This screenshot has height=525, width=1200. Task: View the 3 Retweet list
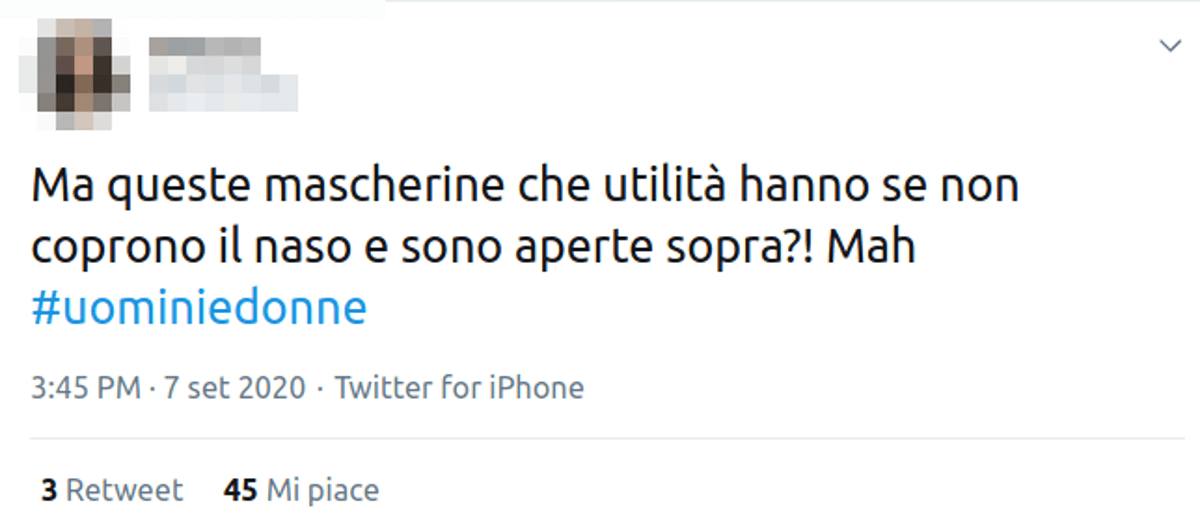pyautogui.click(x=111, y=491)
